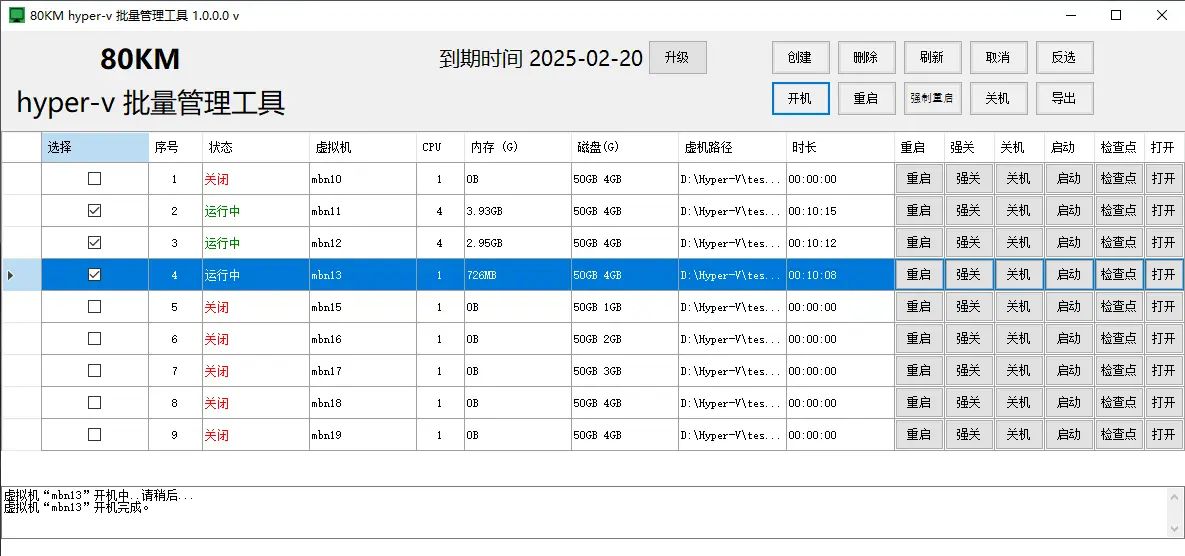Sort by the 内存 (G) column header
The width and height of the screenshot is (1185, 556).
point(518,147)
